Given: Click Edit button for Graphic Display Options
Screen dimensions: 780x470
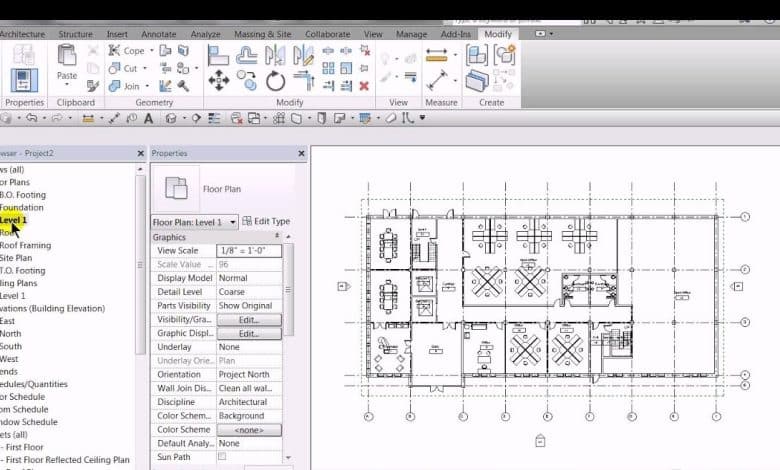Looking at the screenshot, I should (x=249, y=334).
